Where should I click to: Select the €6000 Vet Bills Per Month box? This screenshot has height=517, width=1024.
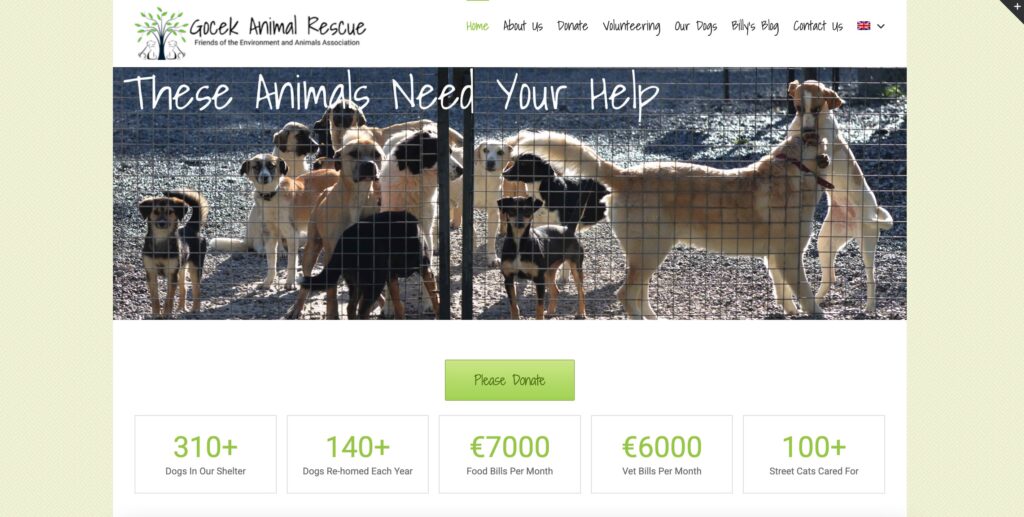coord(662,454)
